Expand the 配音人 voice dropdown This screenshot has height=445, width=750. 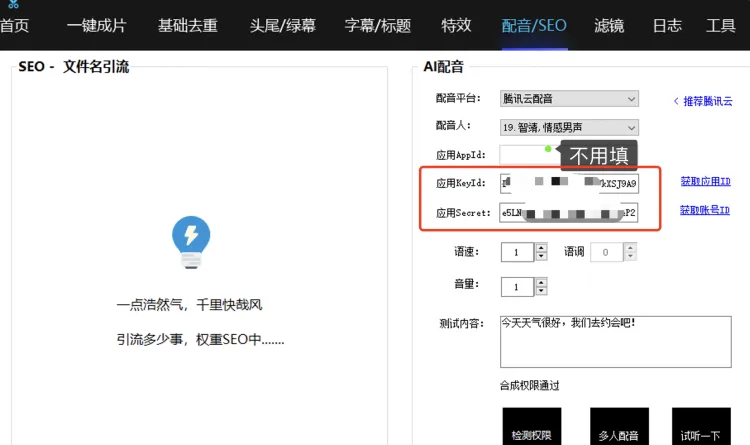point(569,127)
